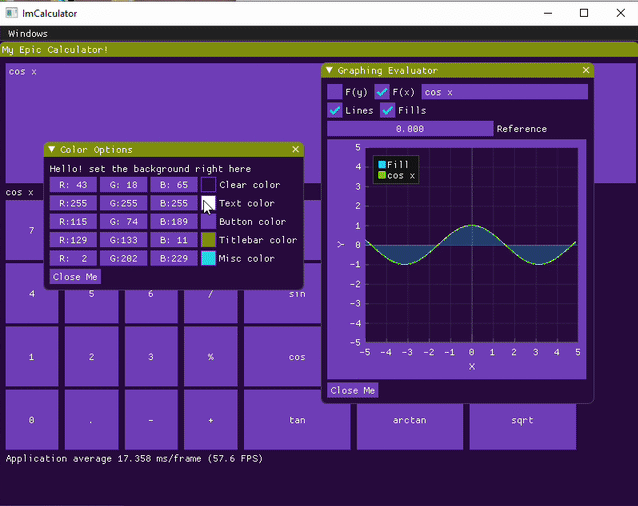Click the percent % key

210,356
